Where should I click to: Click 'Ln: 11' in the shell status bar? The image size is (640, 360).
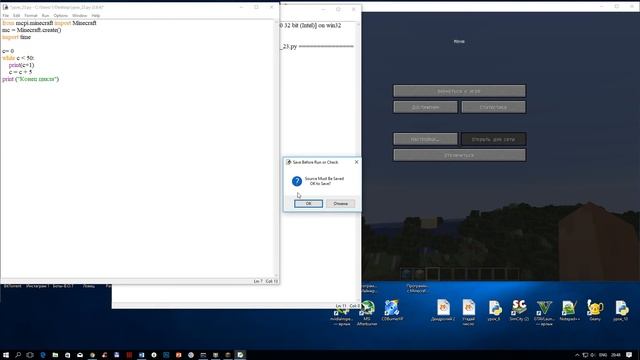click(x=341, y=306)
